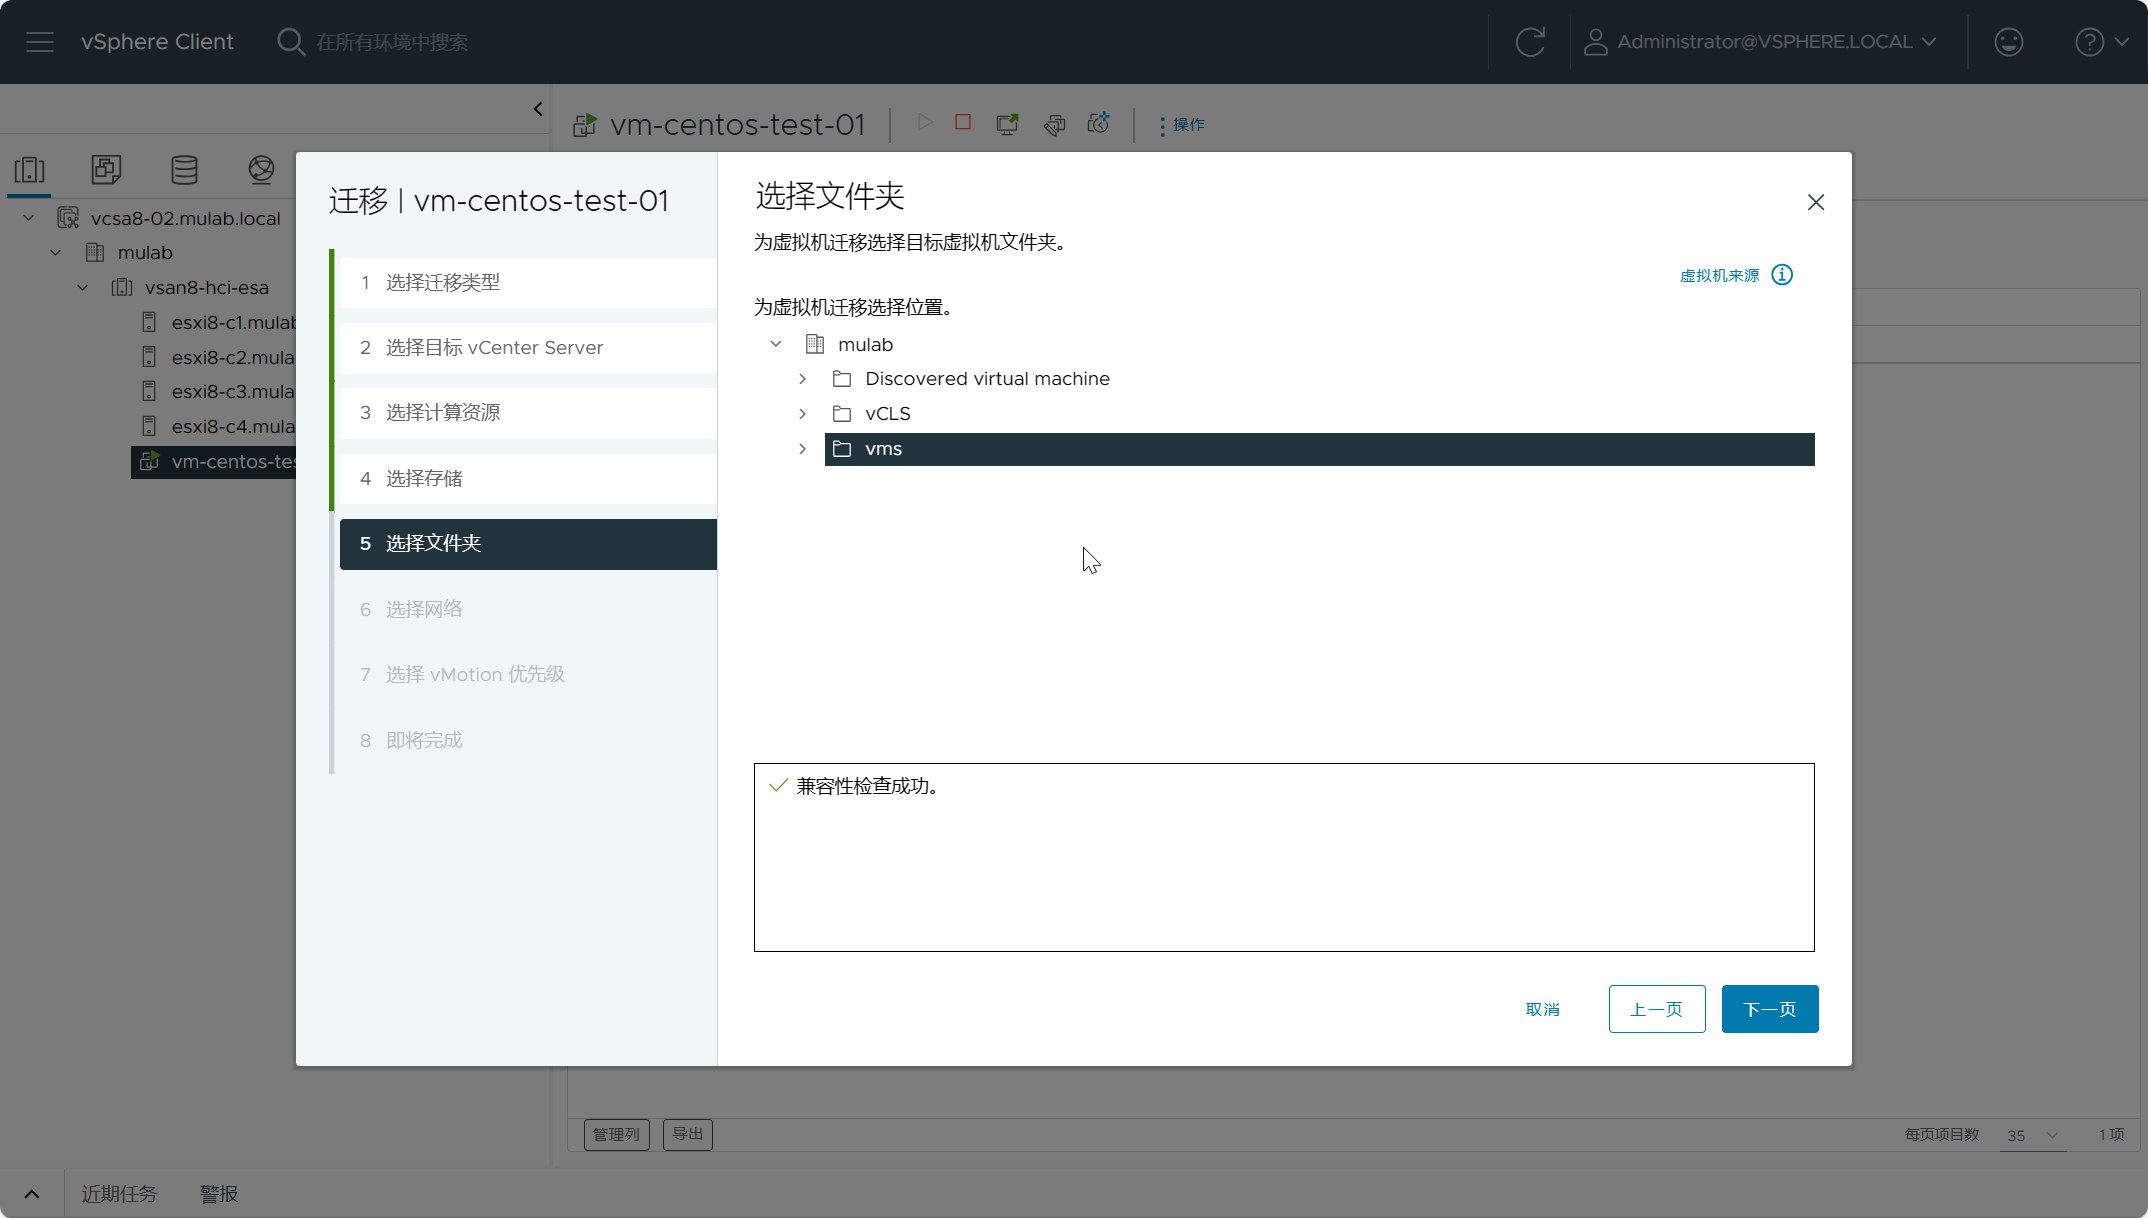Screen dimensions: 2148x1218
Task: Click 导出 export button
Action: pyautogui.click(x=688, y=1135)
